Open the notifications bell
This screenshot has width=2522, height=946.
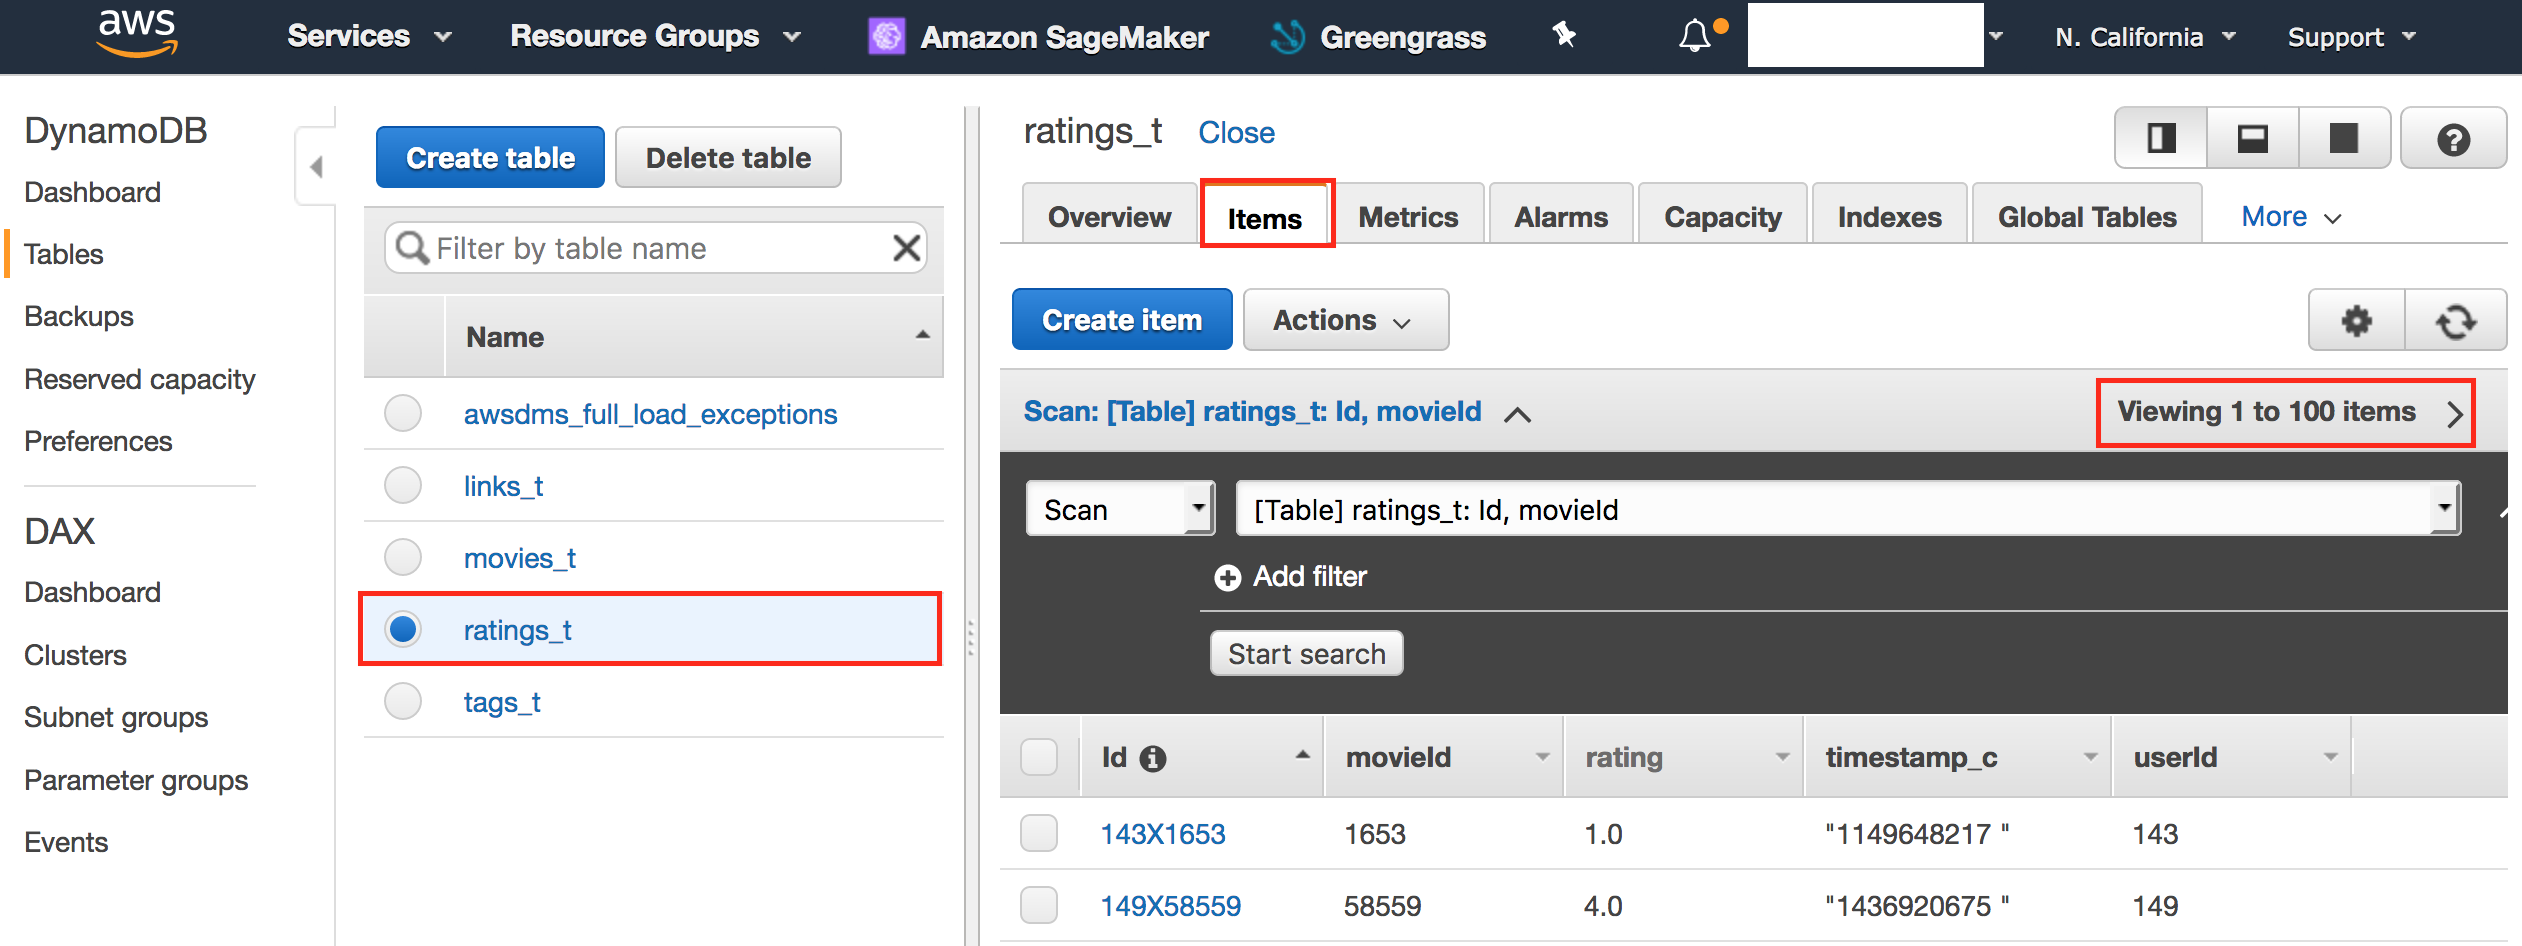click(x=1695, y=36)
